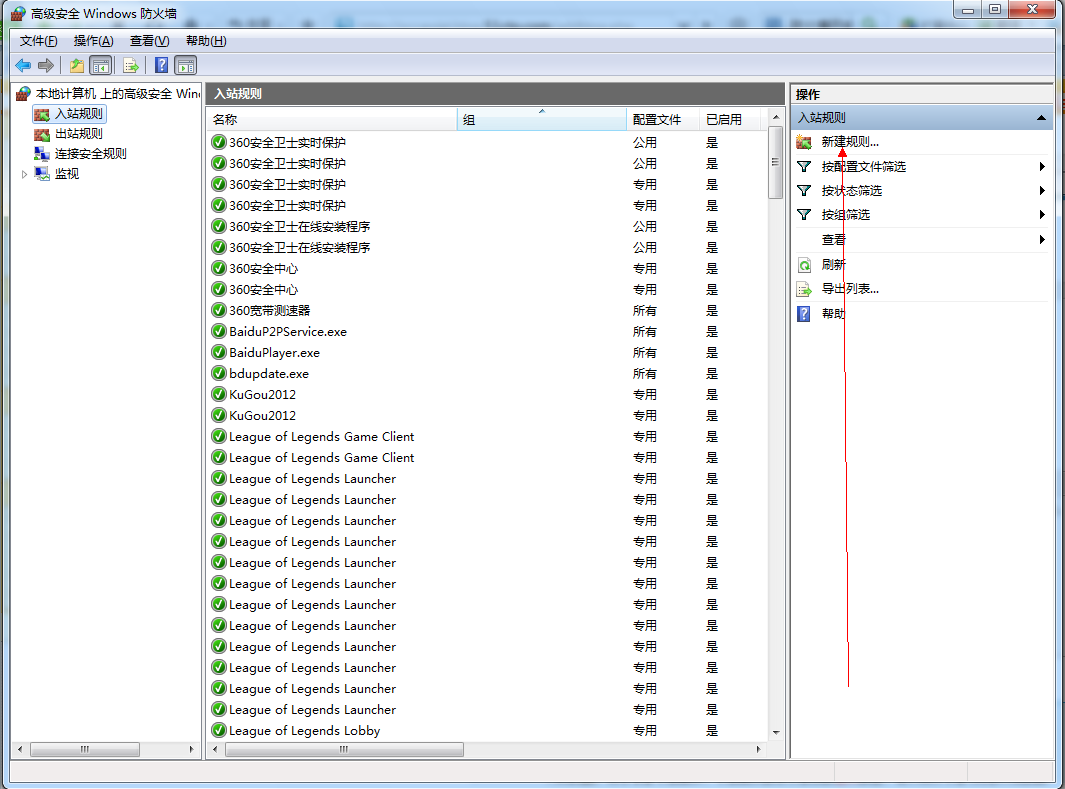Click the 新建规则 brick wall icon
Viewport: 1065px width, 789px height.
click(x=804, y=143)
